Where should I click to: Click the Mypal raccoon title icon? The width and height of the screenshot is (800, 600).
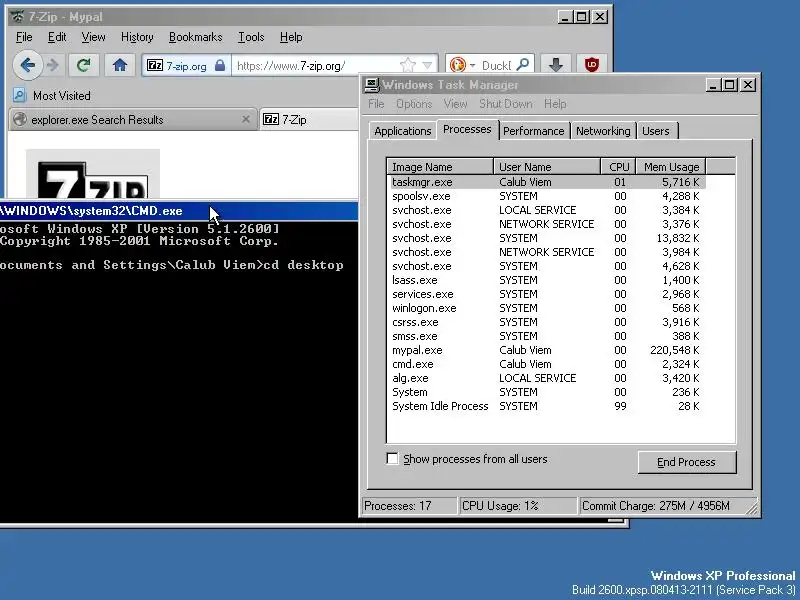[17, 17]
